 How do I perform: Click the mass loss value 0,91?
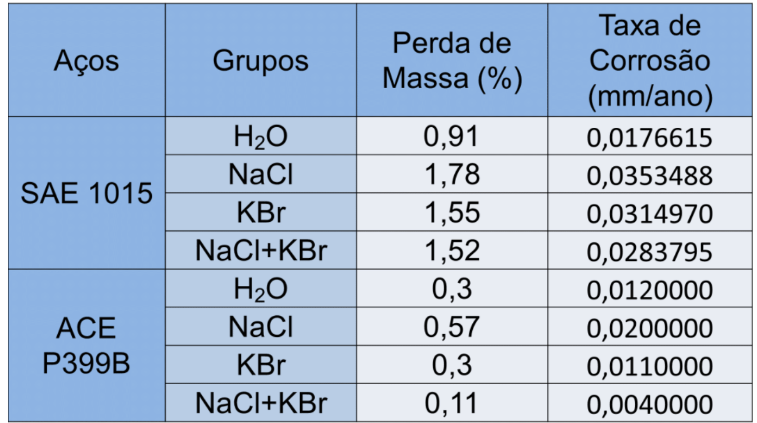click(x=452, y=137)
